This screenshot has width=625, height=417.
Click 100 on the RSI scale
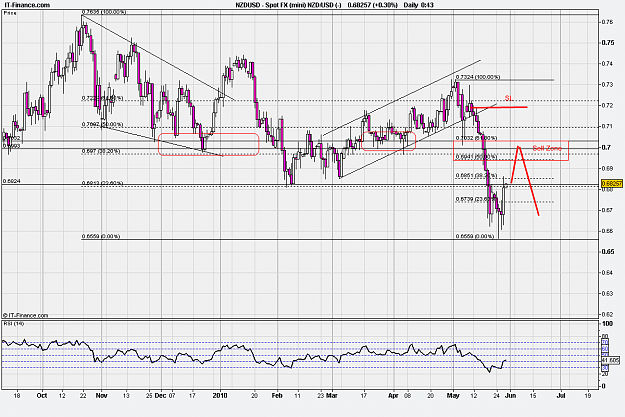tap(607, 324)
